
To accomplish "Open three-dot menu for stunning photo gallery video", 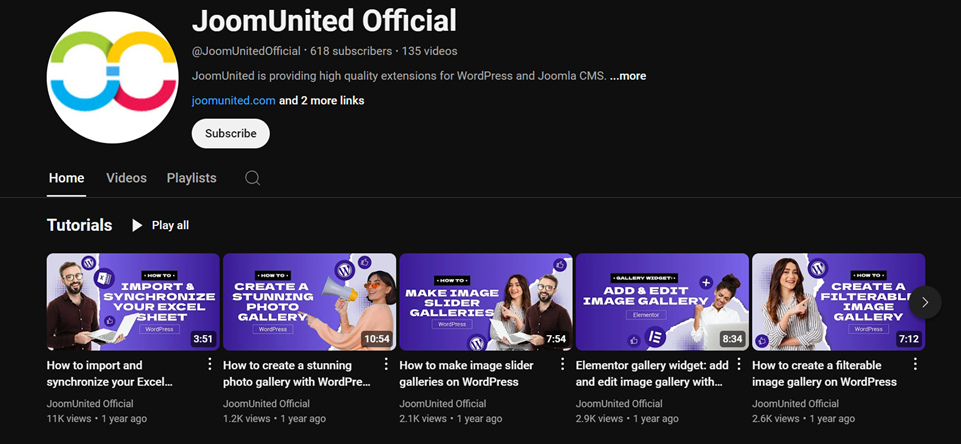I will tap(386, 365).
